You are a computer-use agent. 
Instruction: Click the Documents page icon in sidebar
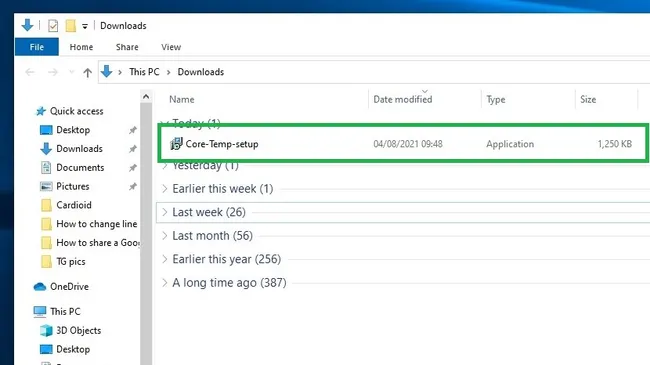pyautogui.click(x=46, y=168)
